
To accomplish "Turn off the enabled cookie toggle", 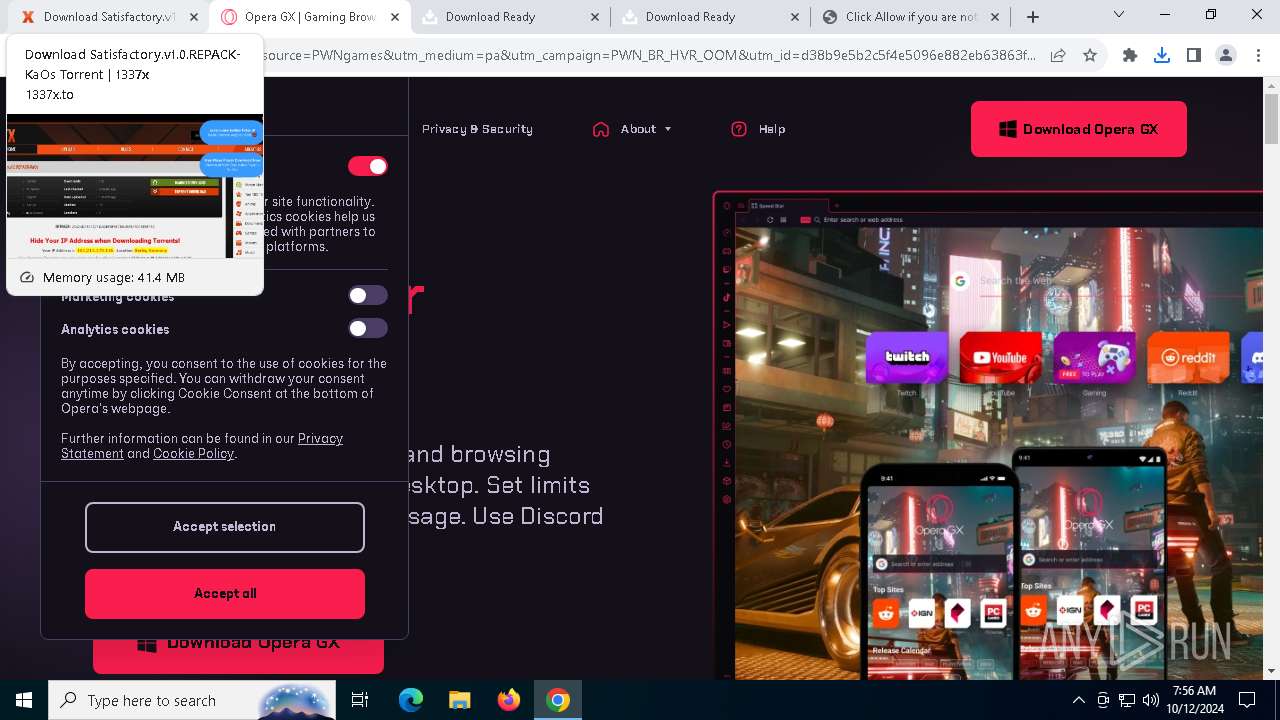I will pyautogui.click(x=367, y=166).
